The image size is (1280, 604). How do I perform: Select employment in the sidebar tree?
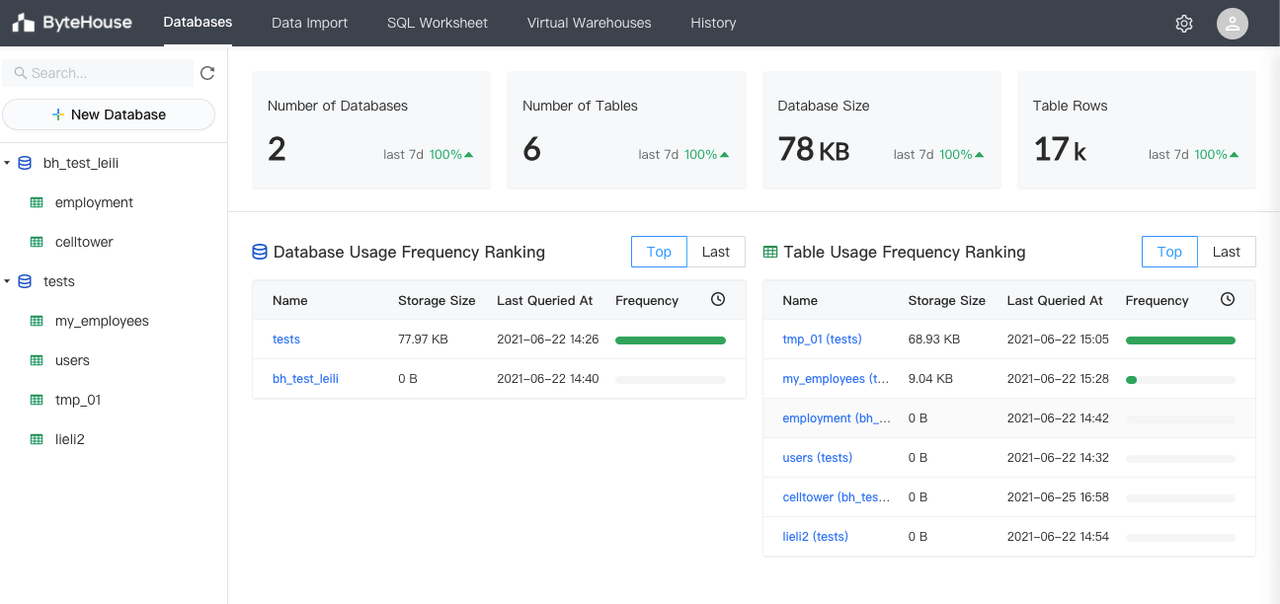[94, 202]
